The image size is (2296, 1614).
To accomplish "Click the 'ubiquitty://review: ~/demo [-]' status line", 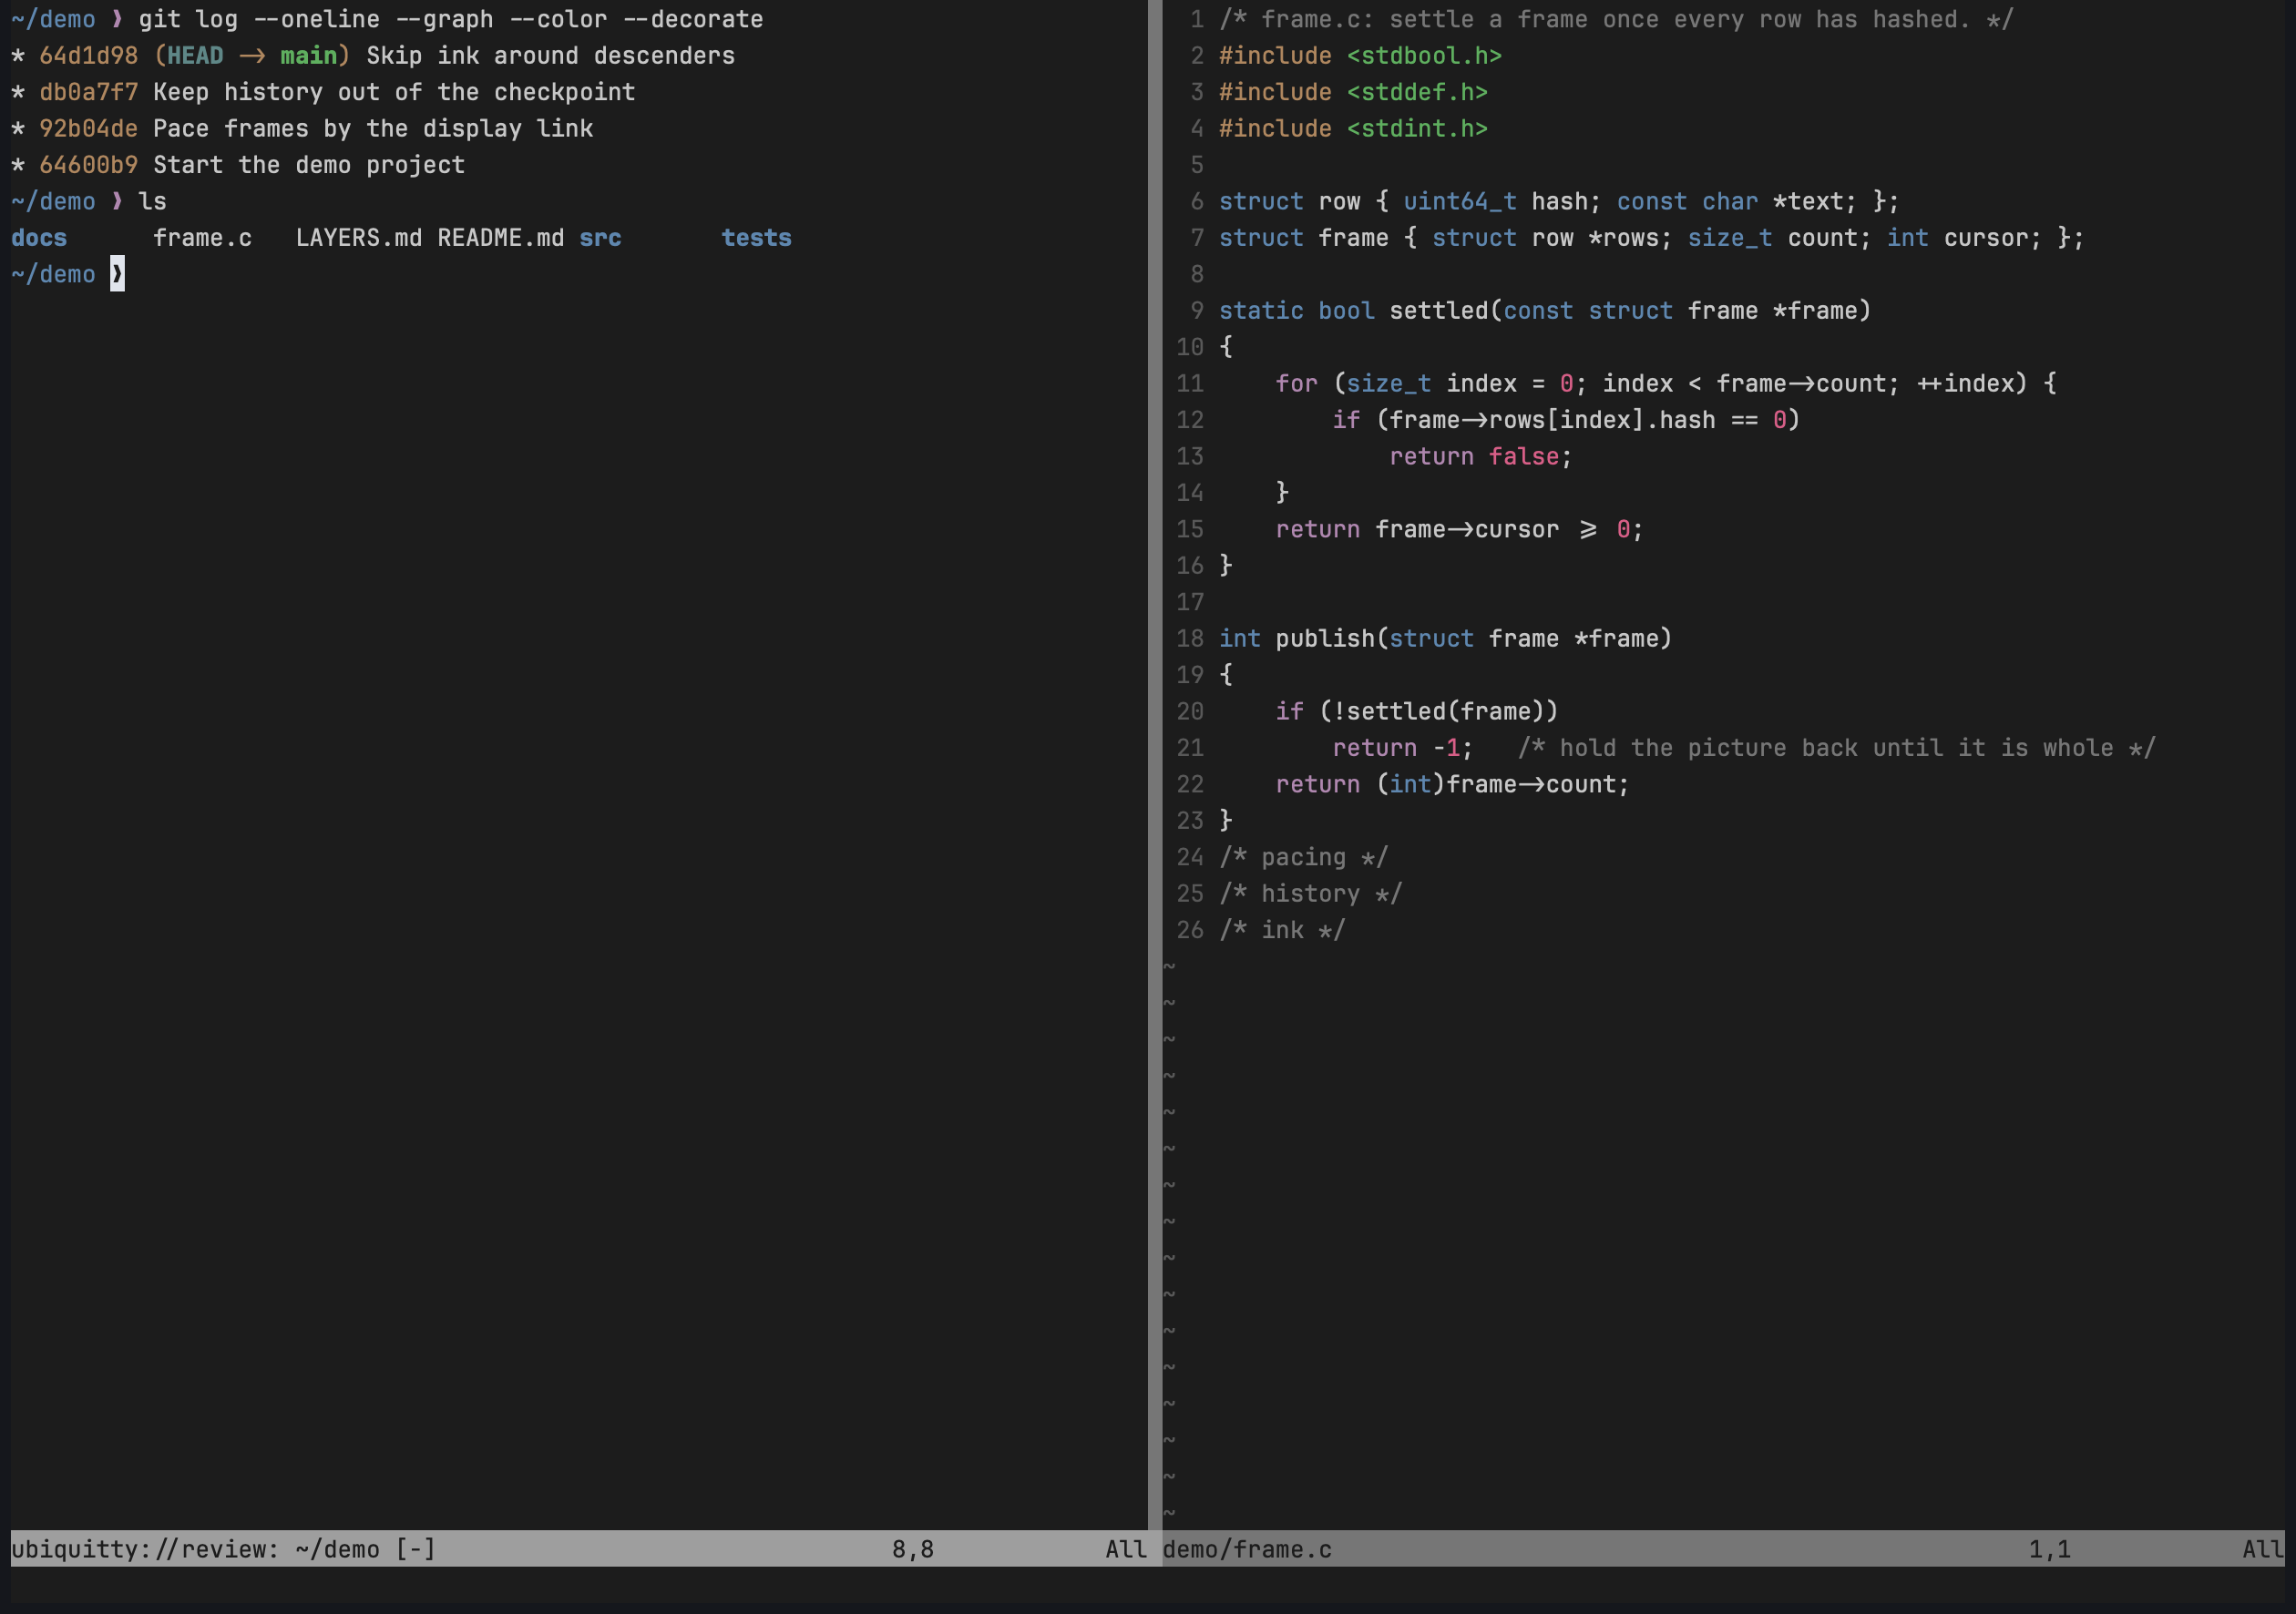I will coord(223,1549).
